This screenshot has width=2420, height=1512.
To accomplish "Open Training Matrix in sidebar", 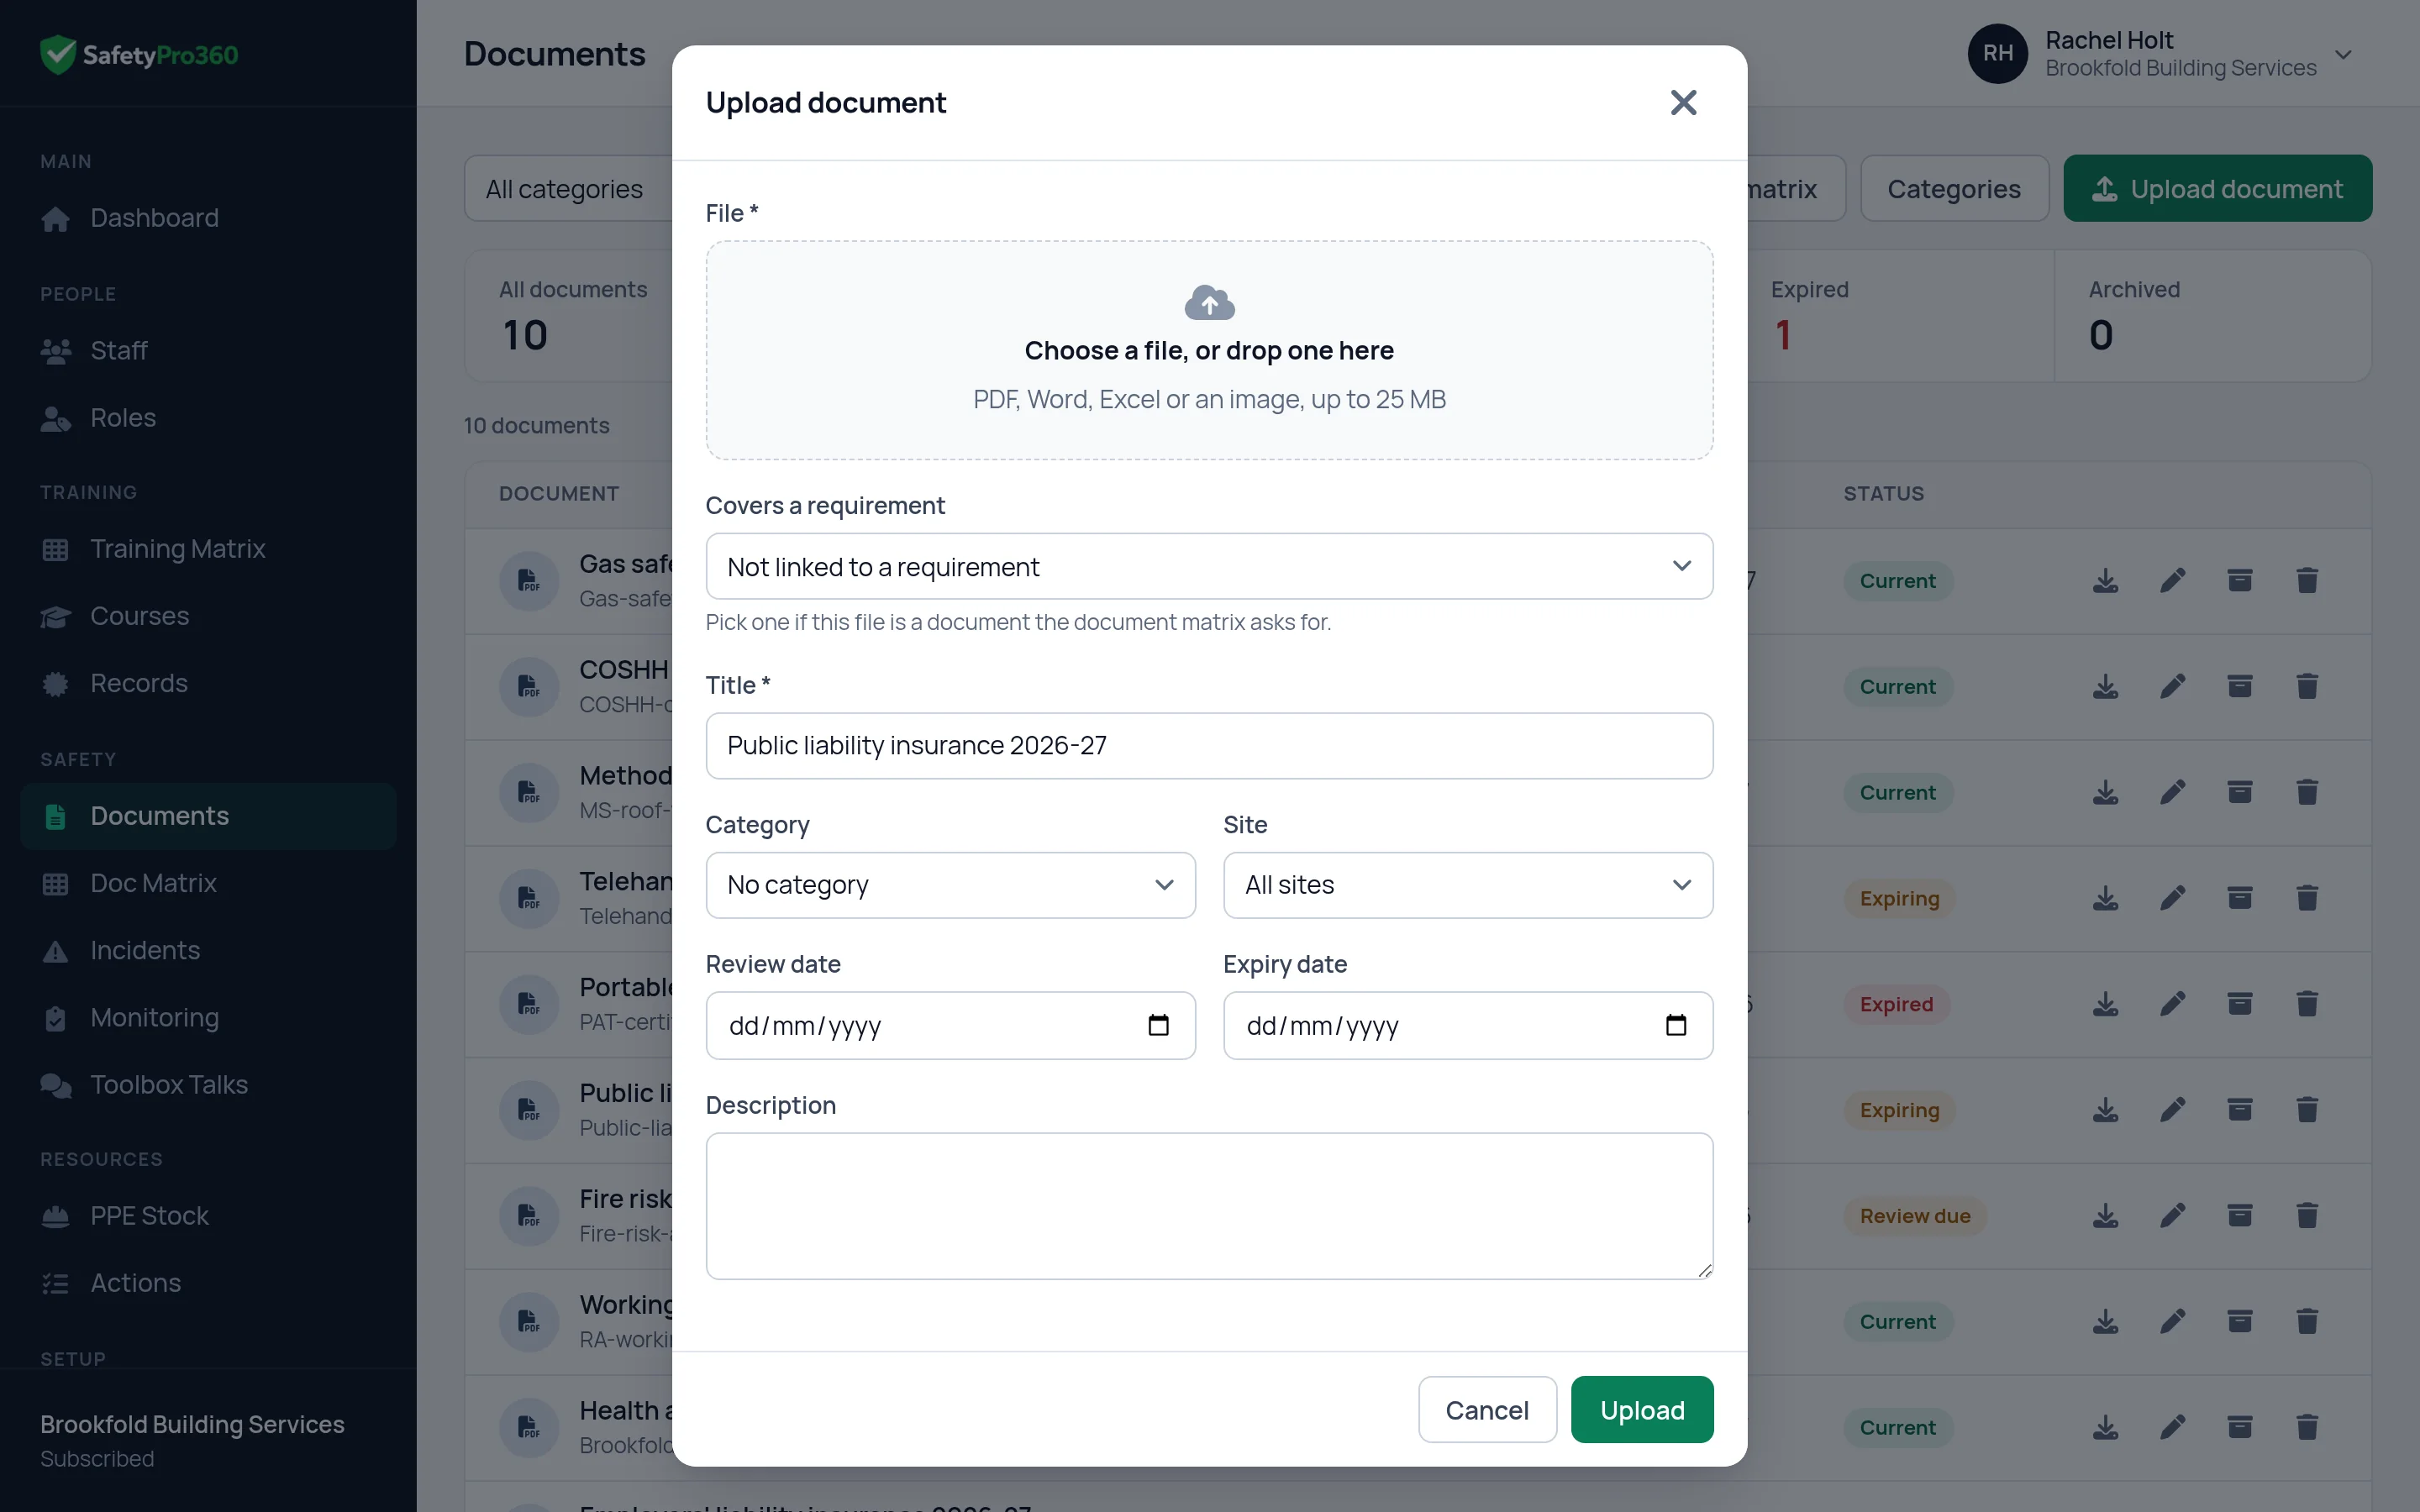I will 208,549.
